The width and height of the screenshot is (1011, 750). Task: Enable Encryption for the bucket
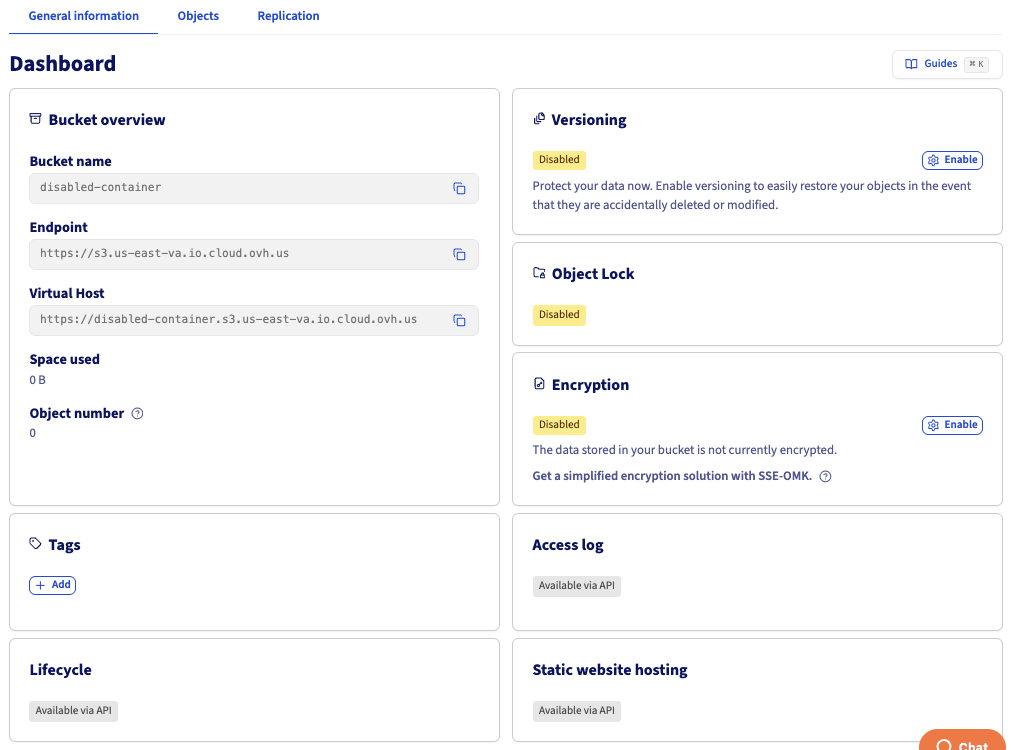tap(952, 425)
